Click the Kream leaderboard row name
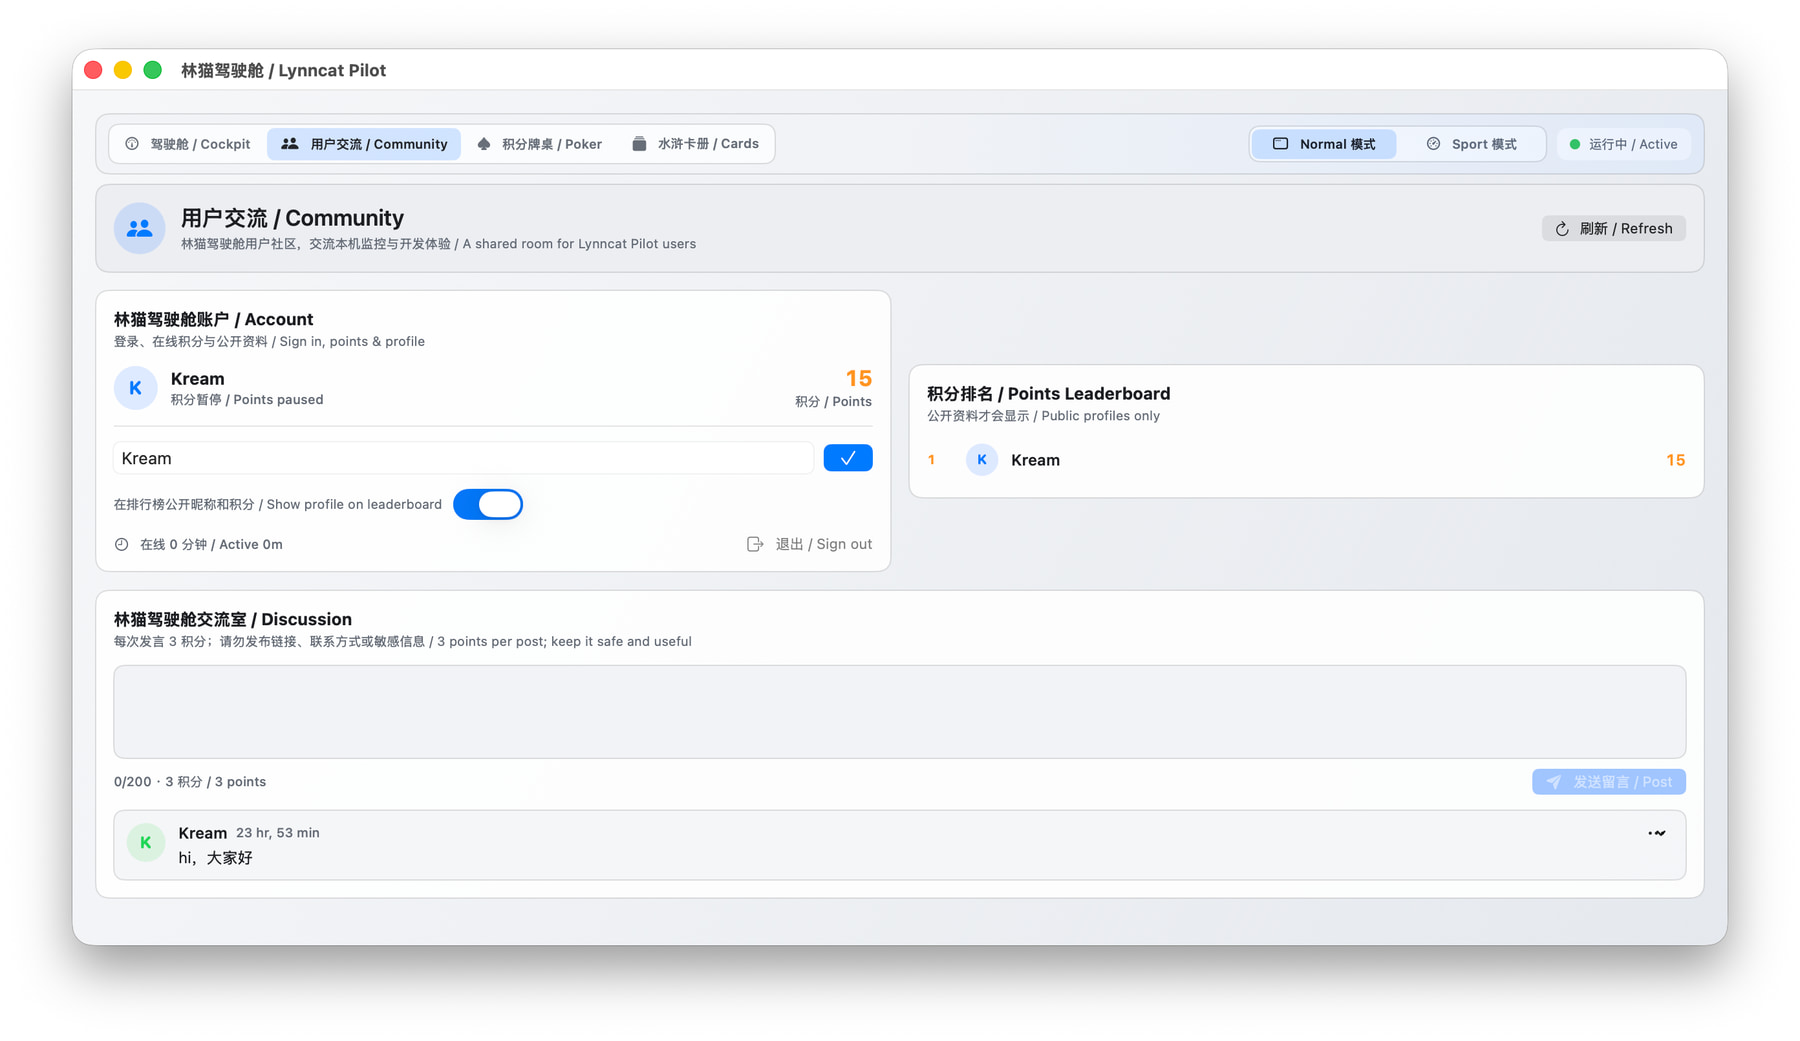The image size is (1800, 1041). [1035, 460]
